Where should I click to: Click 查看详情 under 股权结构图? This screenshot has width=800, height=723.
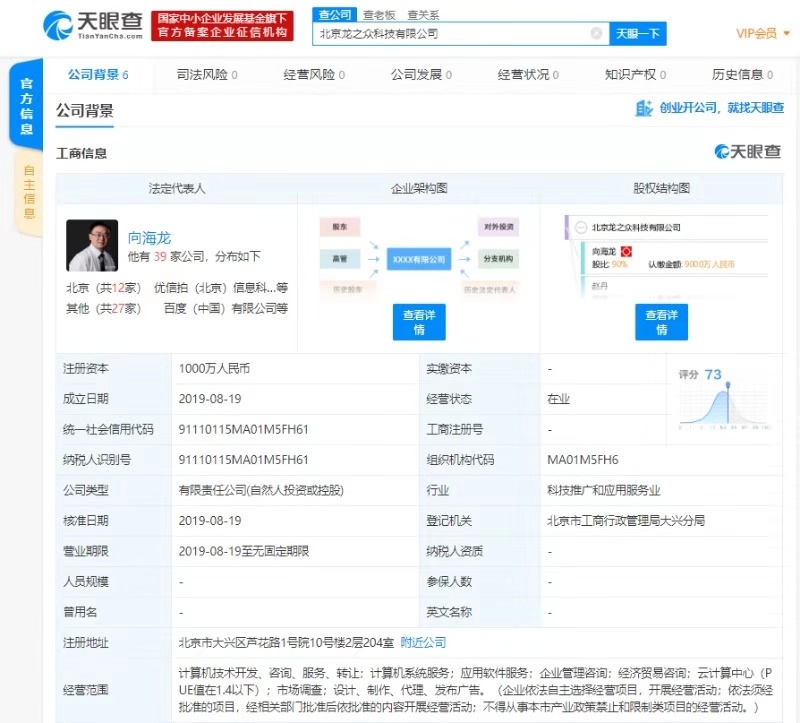click(x=661, y=322)
